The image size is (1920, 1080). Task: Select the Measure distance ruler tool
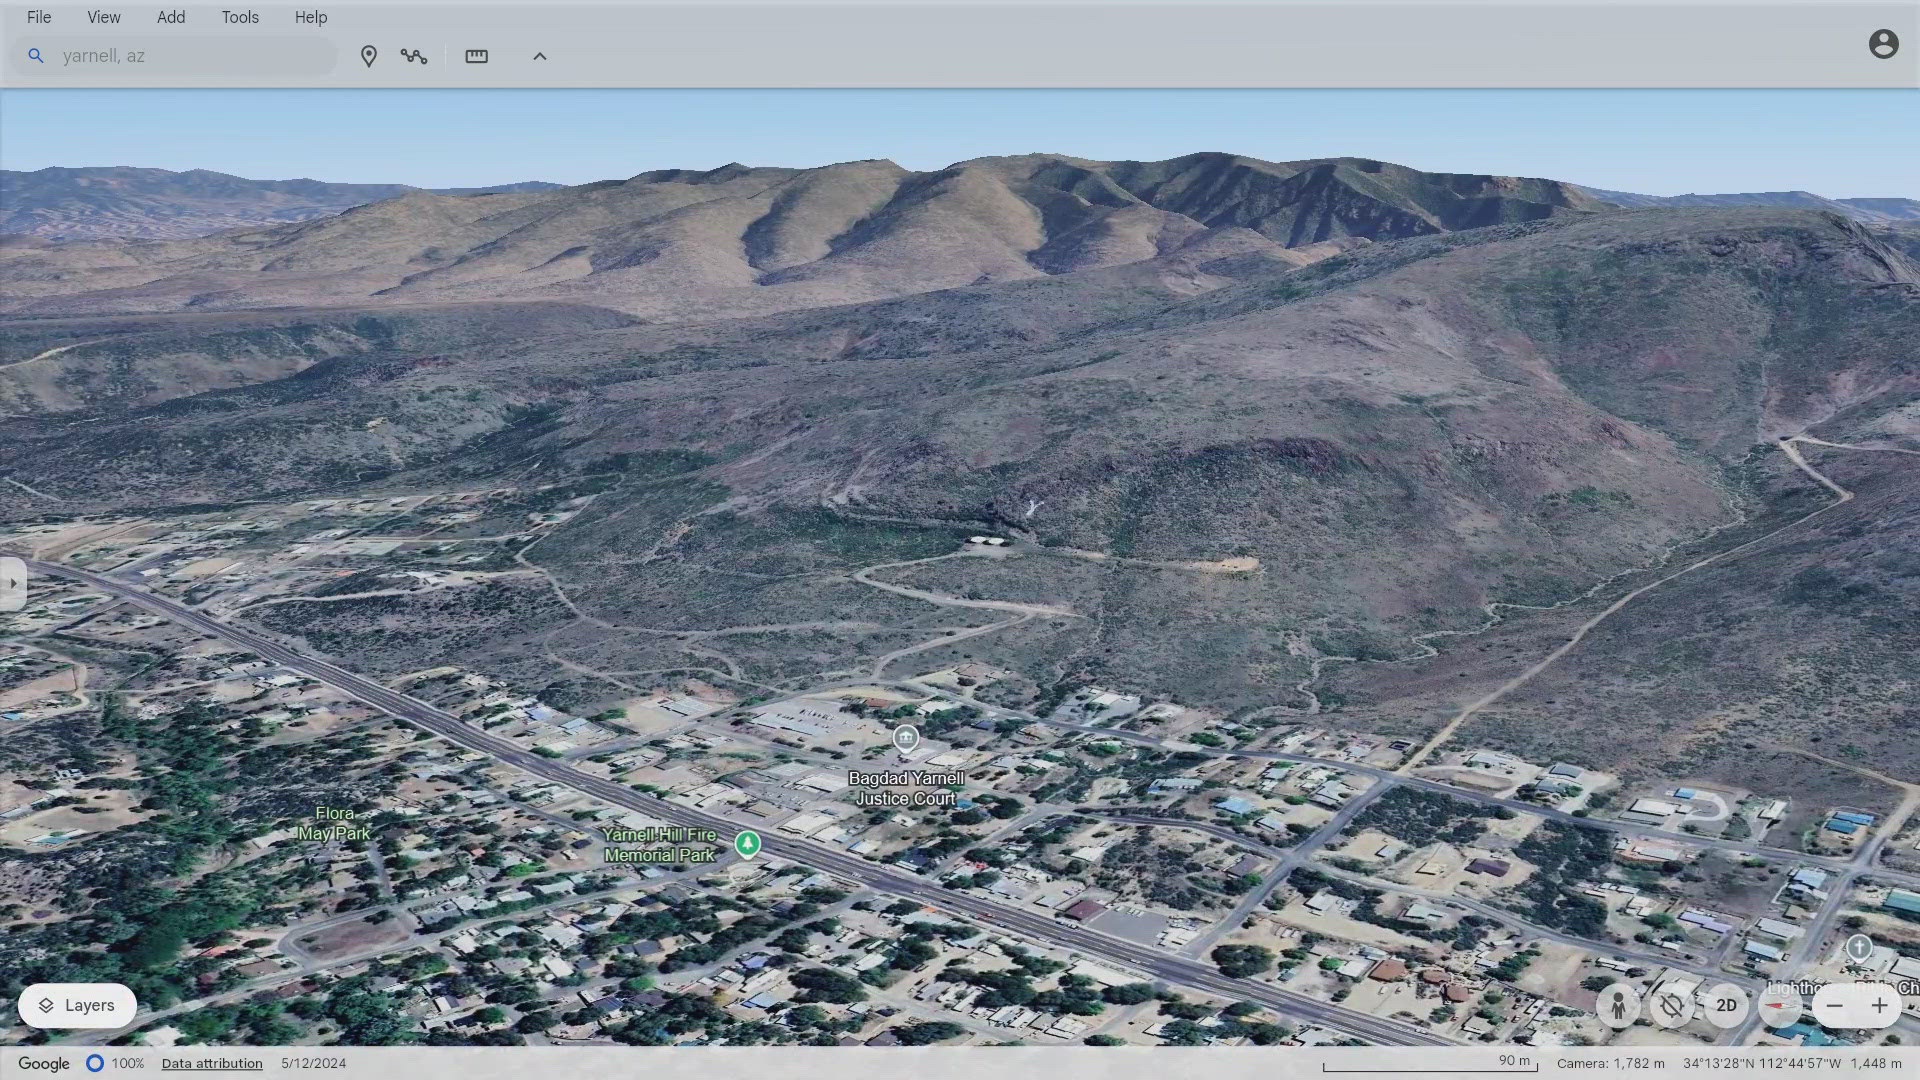click(477, 57)
